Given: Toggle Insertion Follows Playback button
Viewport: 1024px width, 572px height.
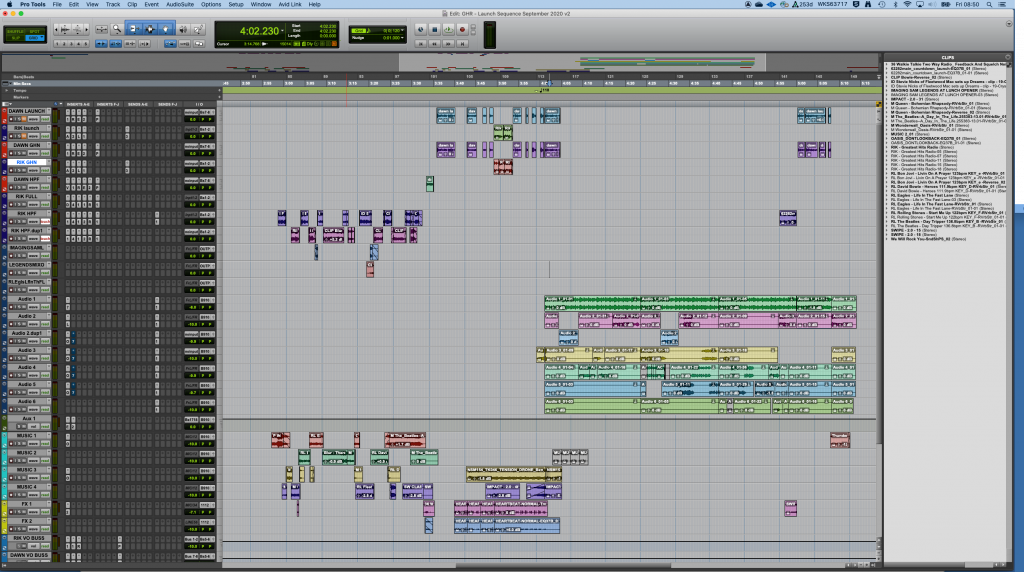Looking at the screenshot, I should (x=145, y=44).
